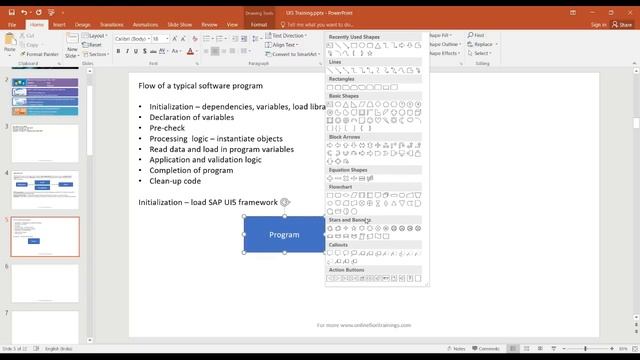Viewport: 640px width, 360px height.
Task: Open the Drawing Tools Format tab
Action: point(259,25)
